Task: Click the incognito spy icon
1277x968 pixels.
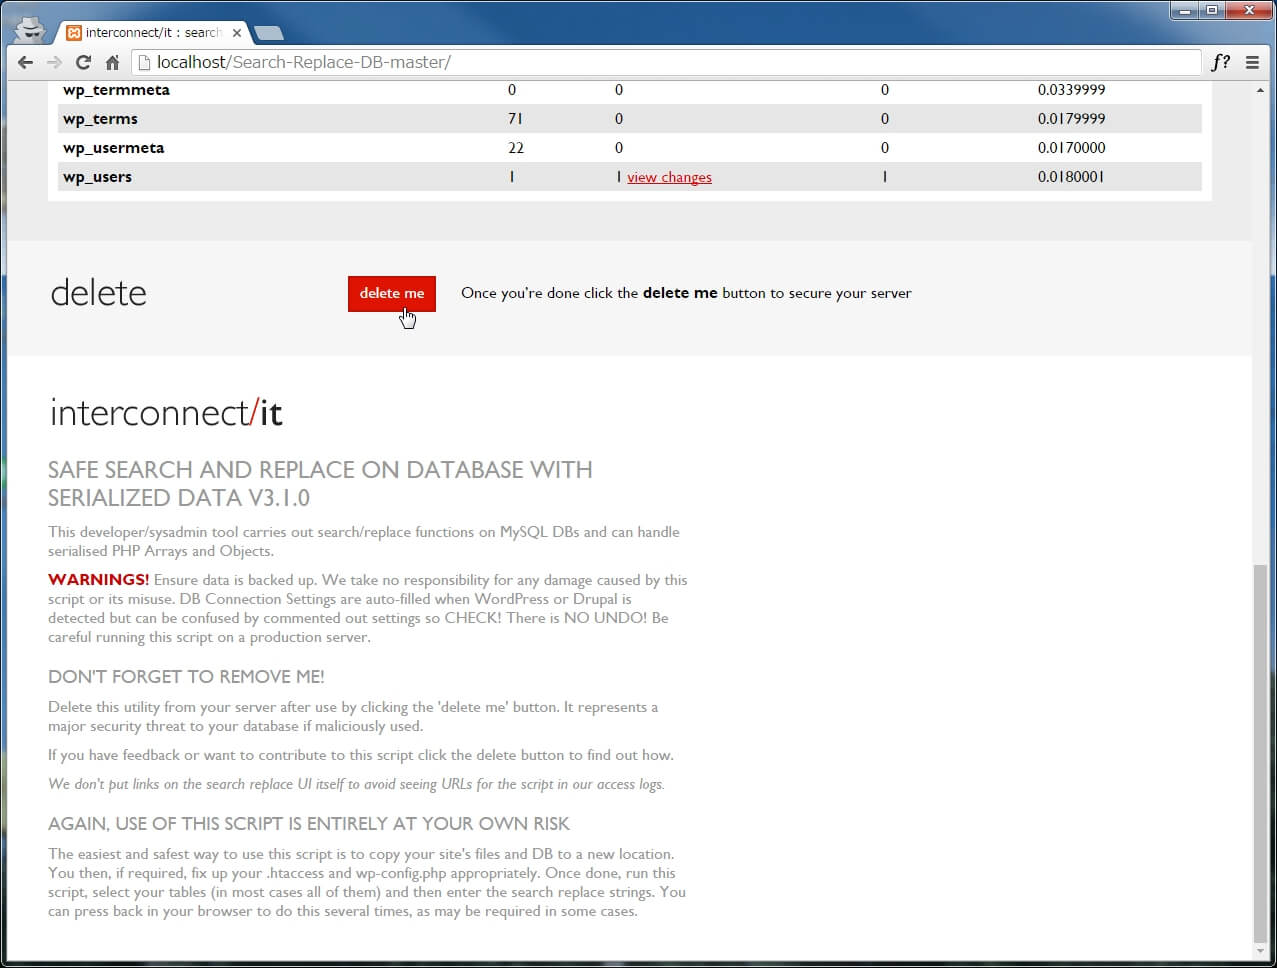Action: 30,29
